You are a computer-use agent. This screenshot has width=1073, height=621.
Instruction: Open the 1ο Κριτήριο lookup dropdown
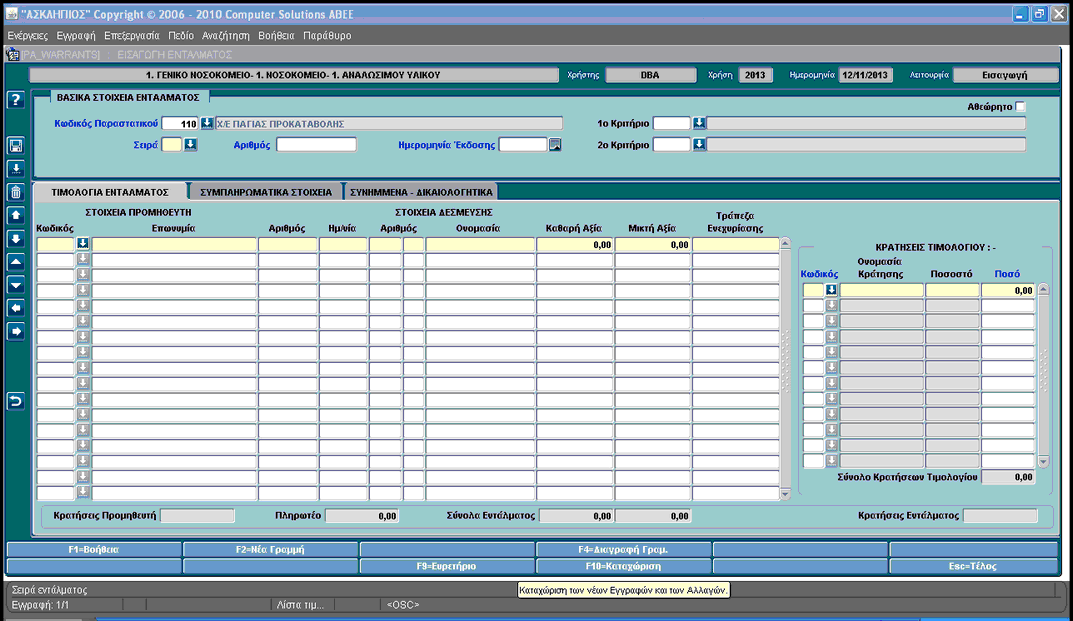[x=699, y=123]
